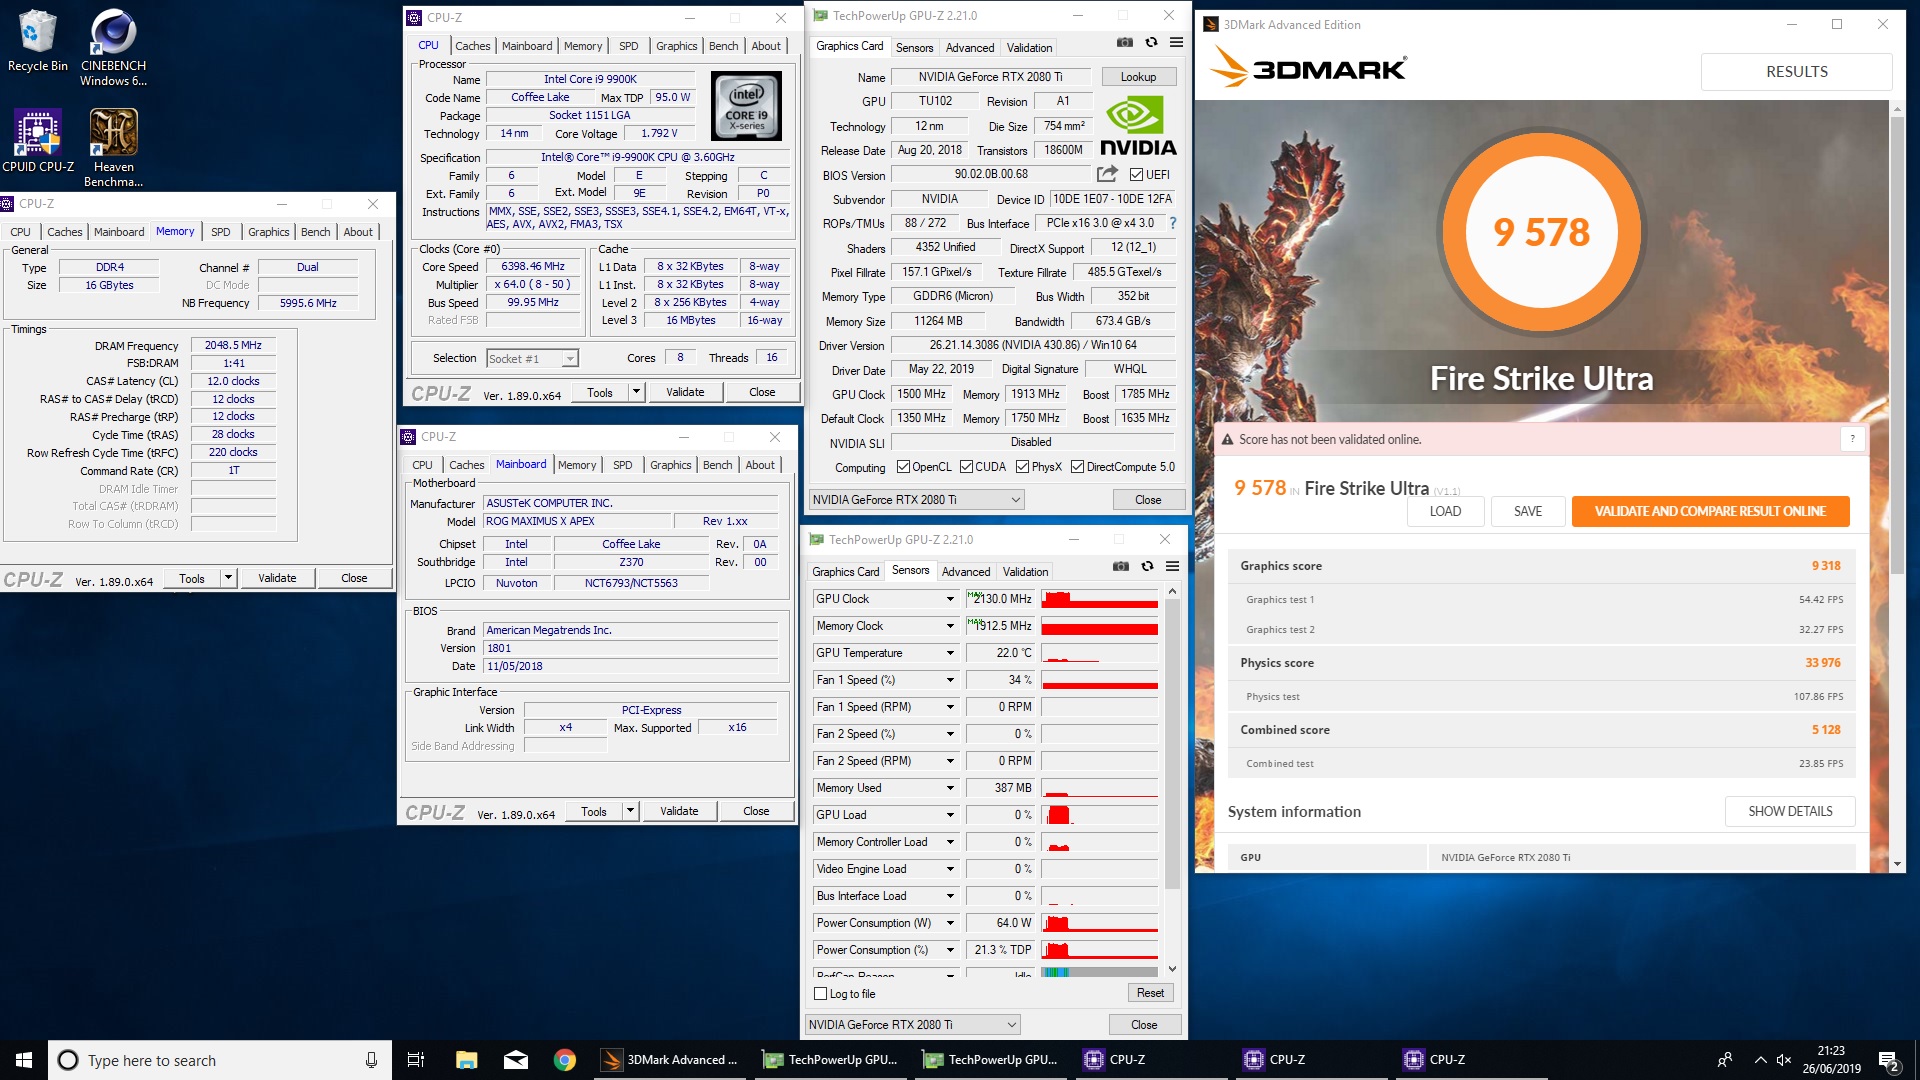Open the Socket #1 selection dropdown in CPU-Z

(532, 358)
